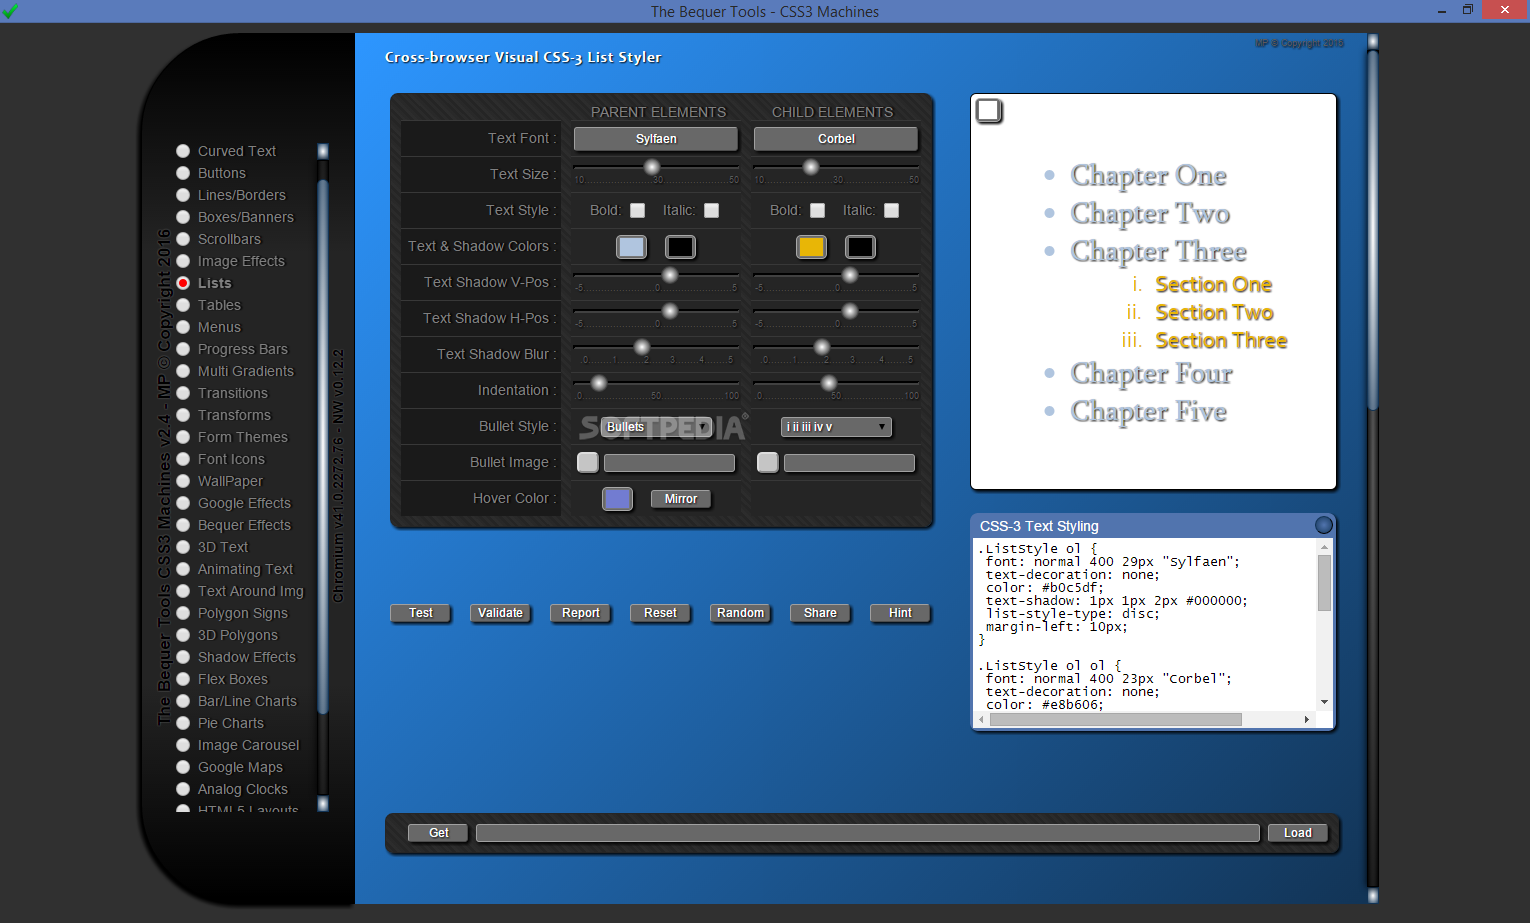Click the parent Bullet Image path field
Viewport: 1530px width, 923px height.
click(669, 463)
